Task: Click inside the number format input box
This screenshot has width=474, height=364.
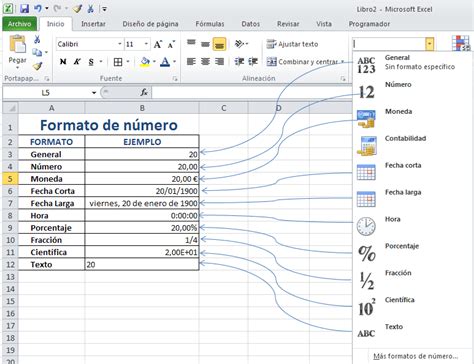Action: tap(389, 44)
